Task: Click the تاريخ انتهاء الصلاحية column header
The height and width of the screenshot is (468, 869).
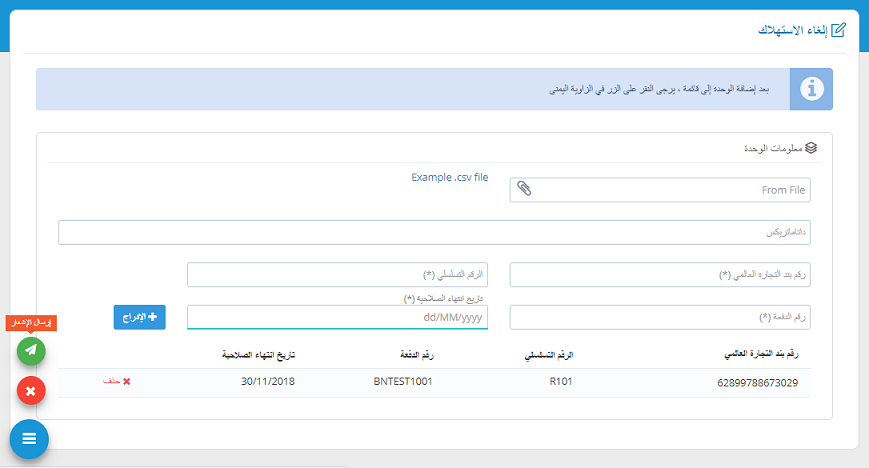Action: coord(258,355)
